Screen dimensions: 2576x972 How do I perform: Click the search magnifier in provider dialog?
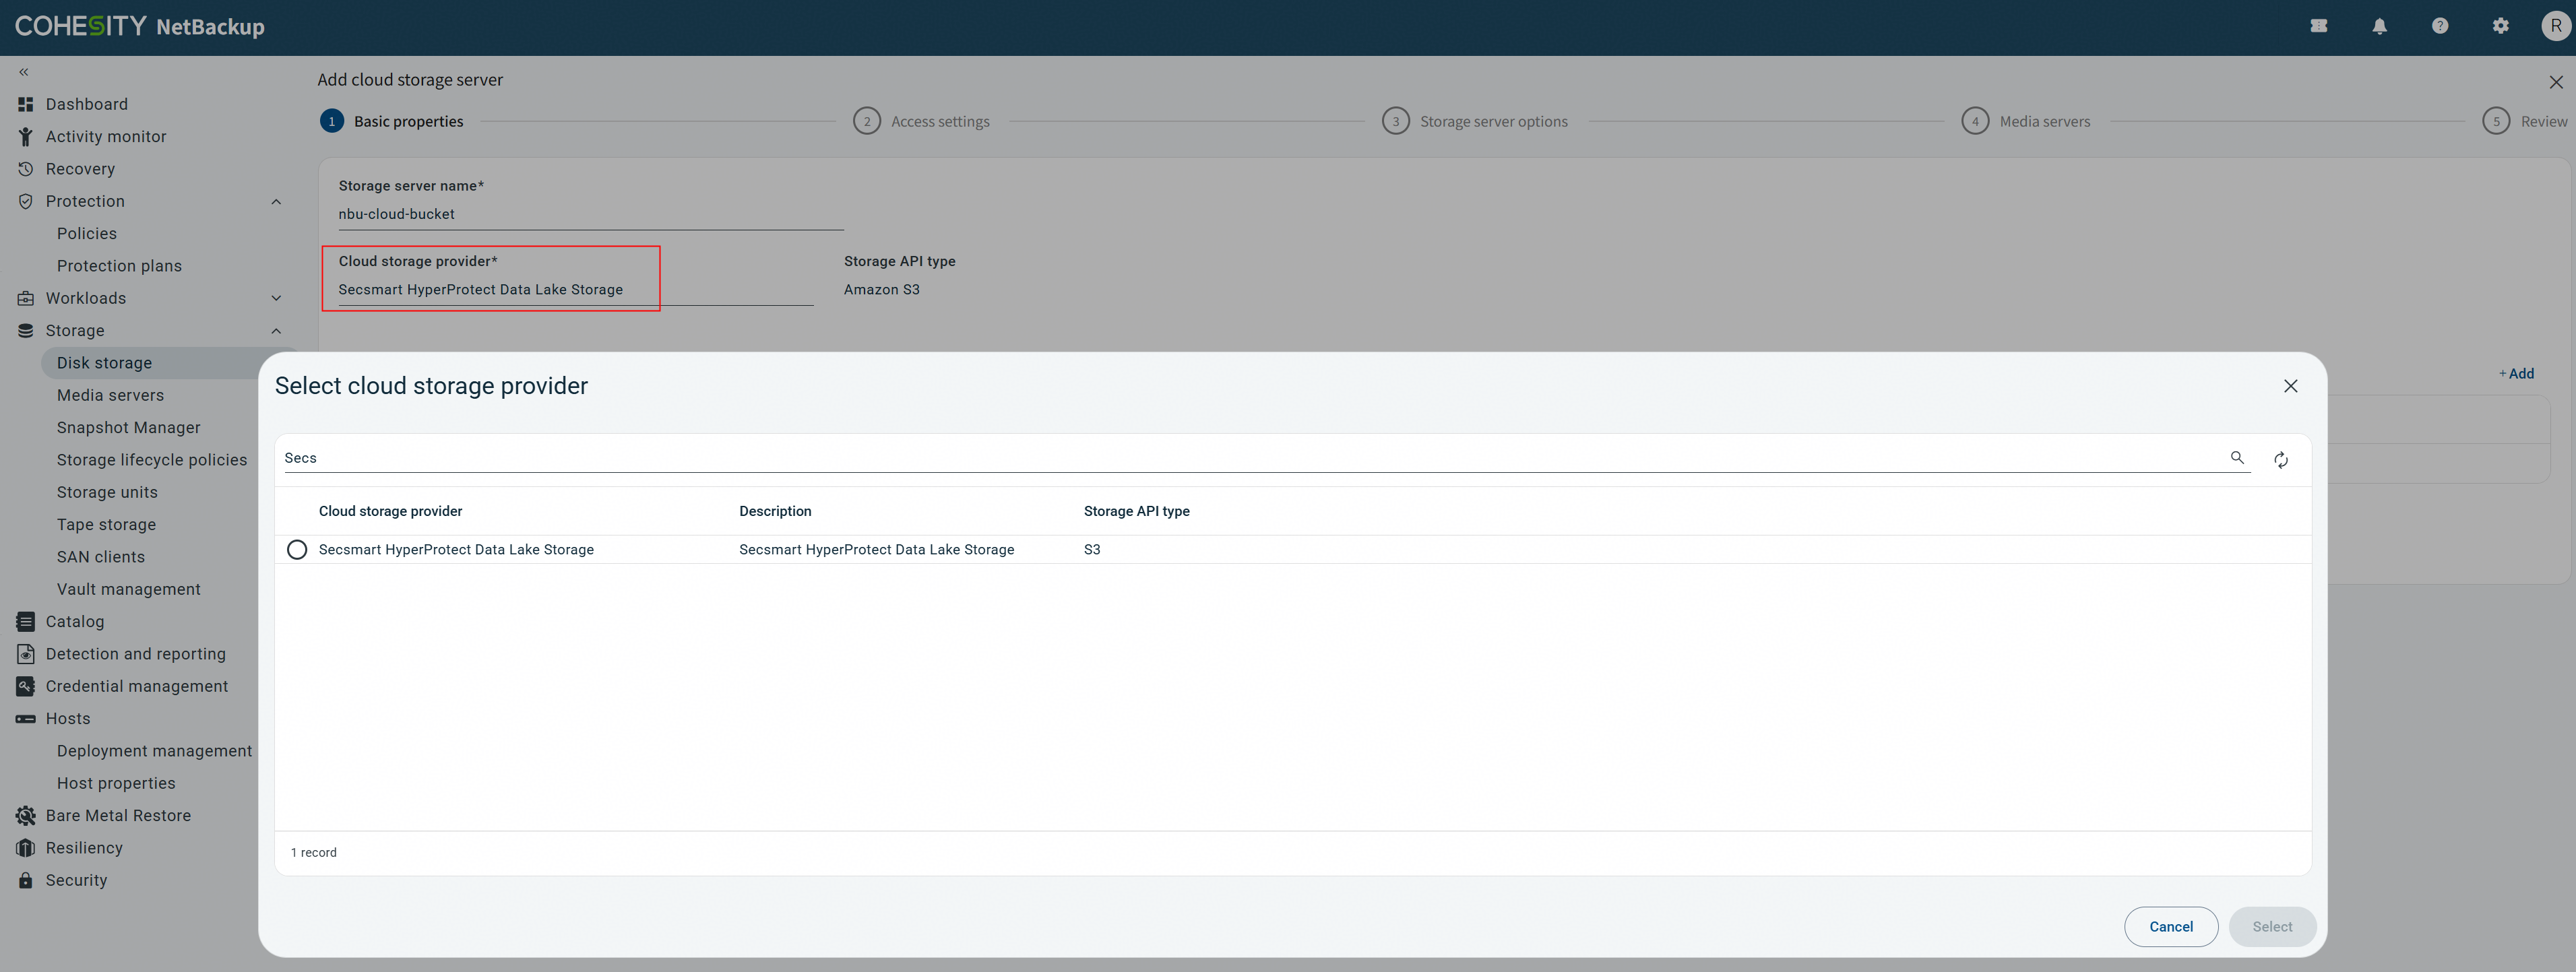pos(2237,458)
